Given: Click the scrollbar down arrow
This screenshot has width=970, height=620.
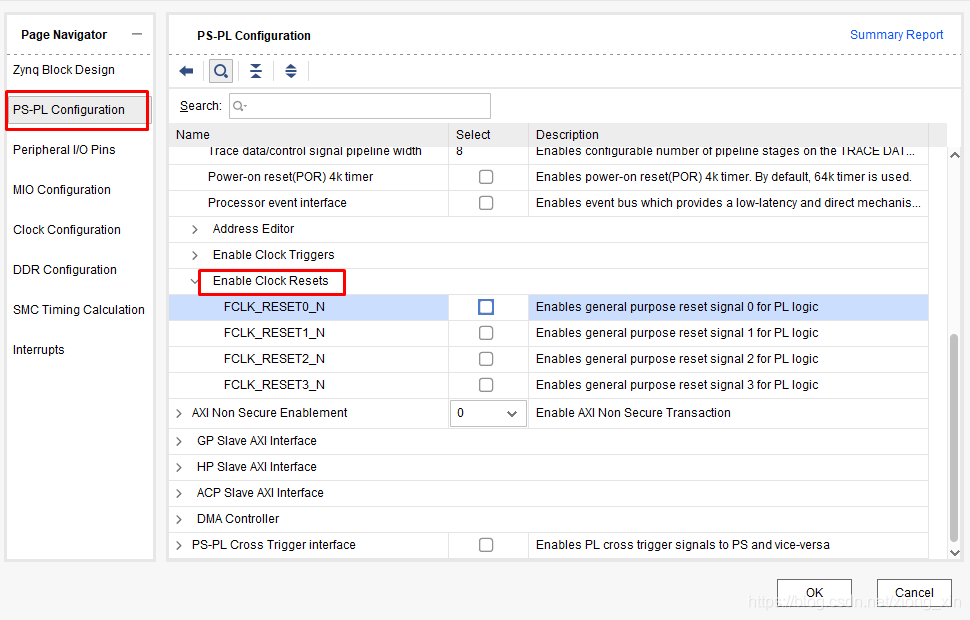Looking at the screenshot, I should (955, 553).
